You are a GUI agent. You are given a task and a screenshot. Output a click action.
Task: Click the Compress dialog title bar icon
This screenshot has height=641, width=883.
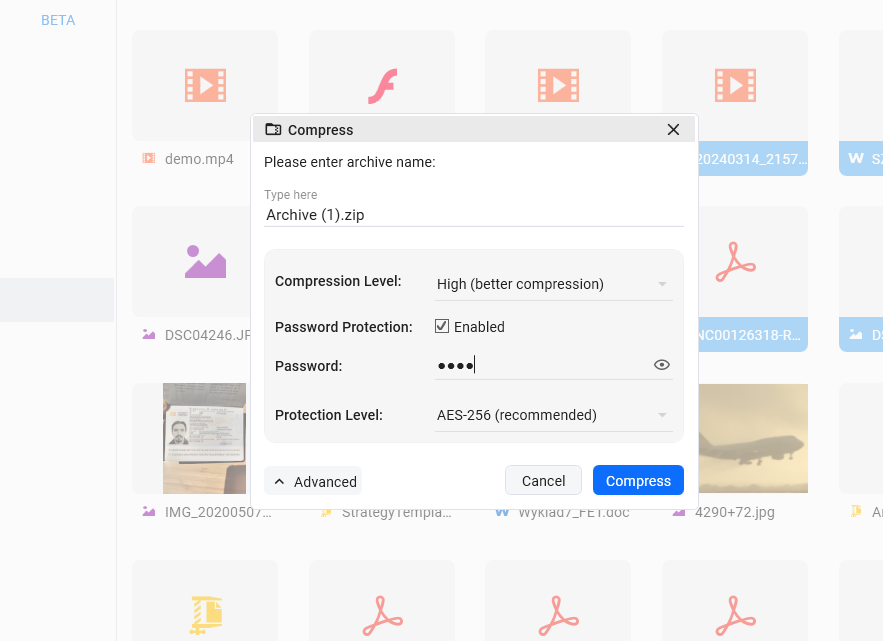pos(273,130)
